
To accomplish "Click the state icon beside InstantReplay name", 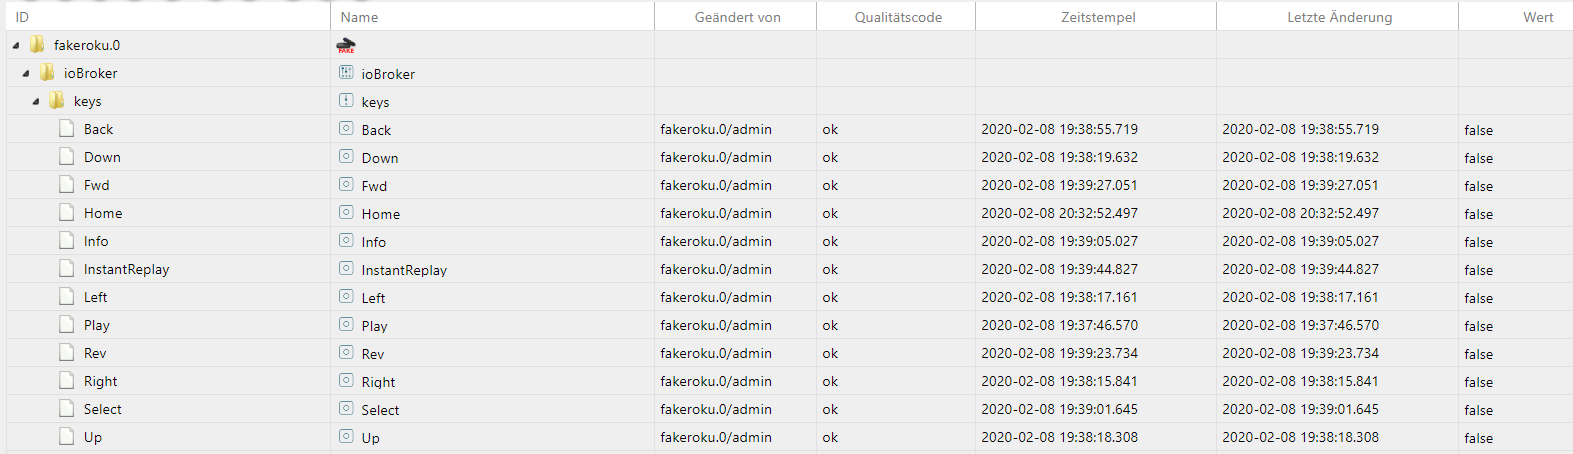I will click(x=346, y=269).
